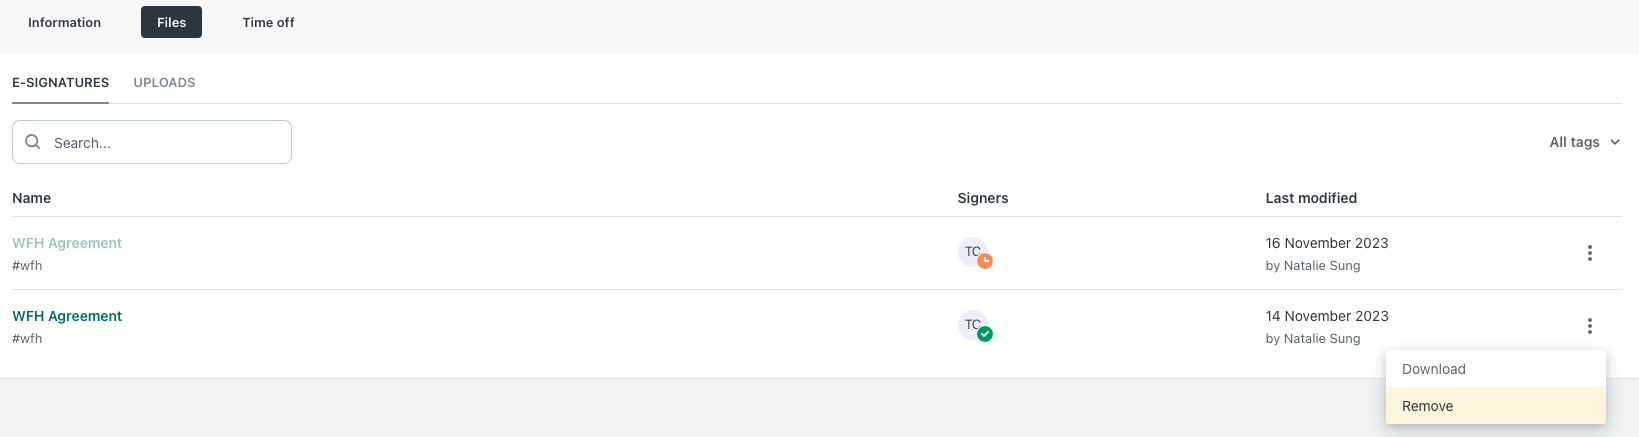Open the signed WFH Agreement link
1639x437 pixels.
click(x=67, y=316)
